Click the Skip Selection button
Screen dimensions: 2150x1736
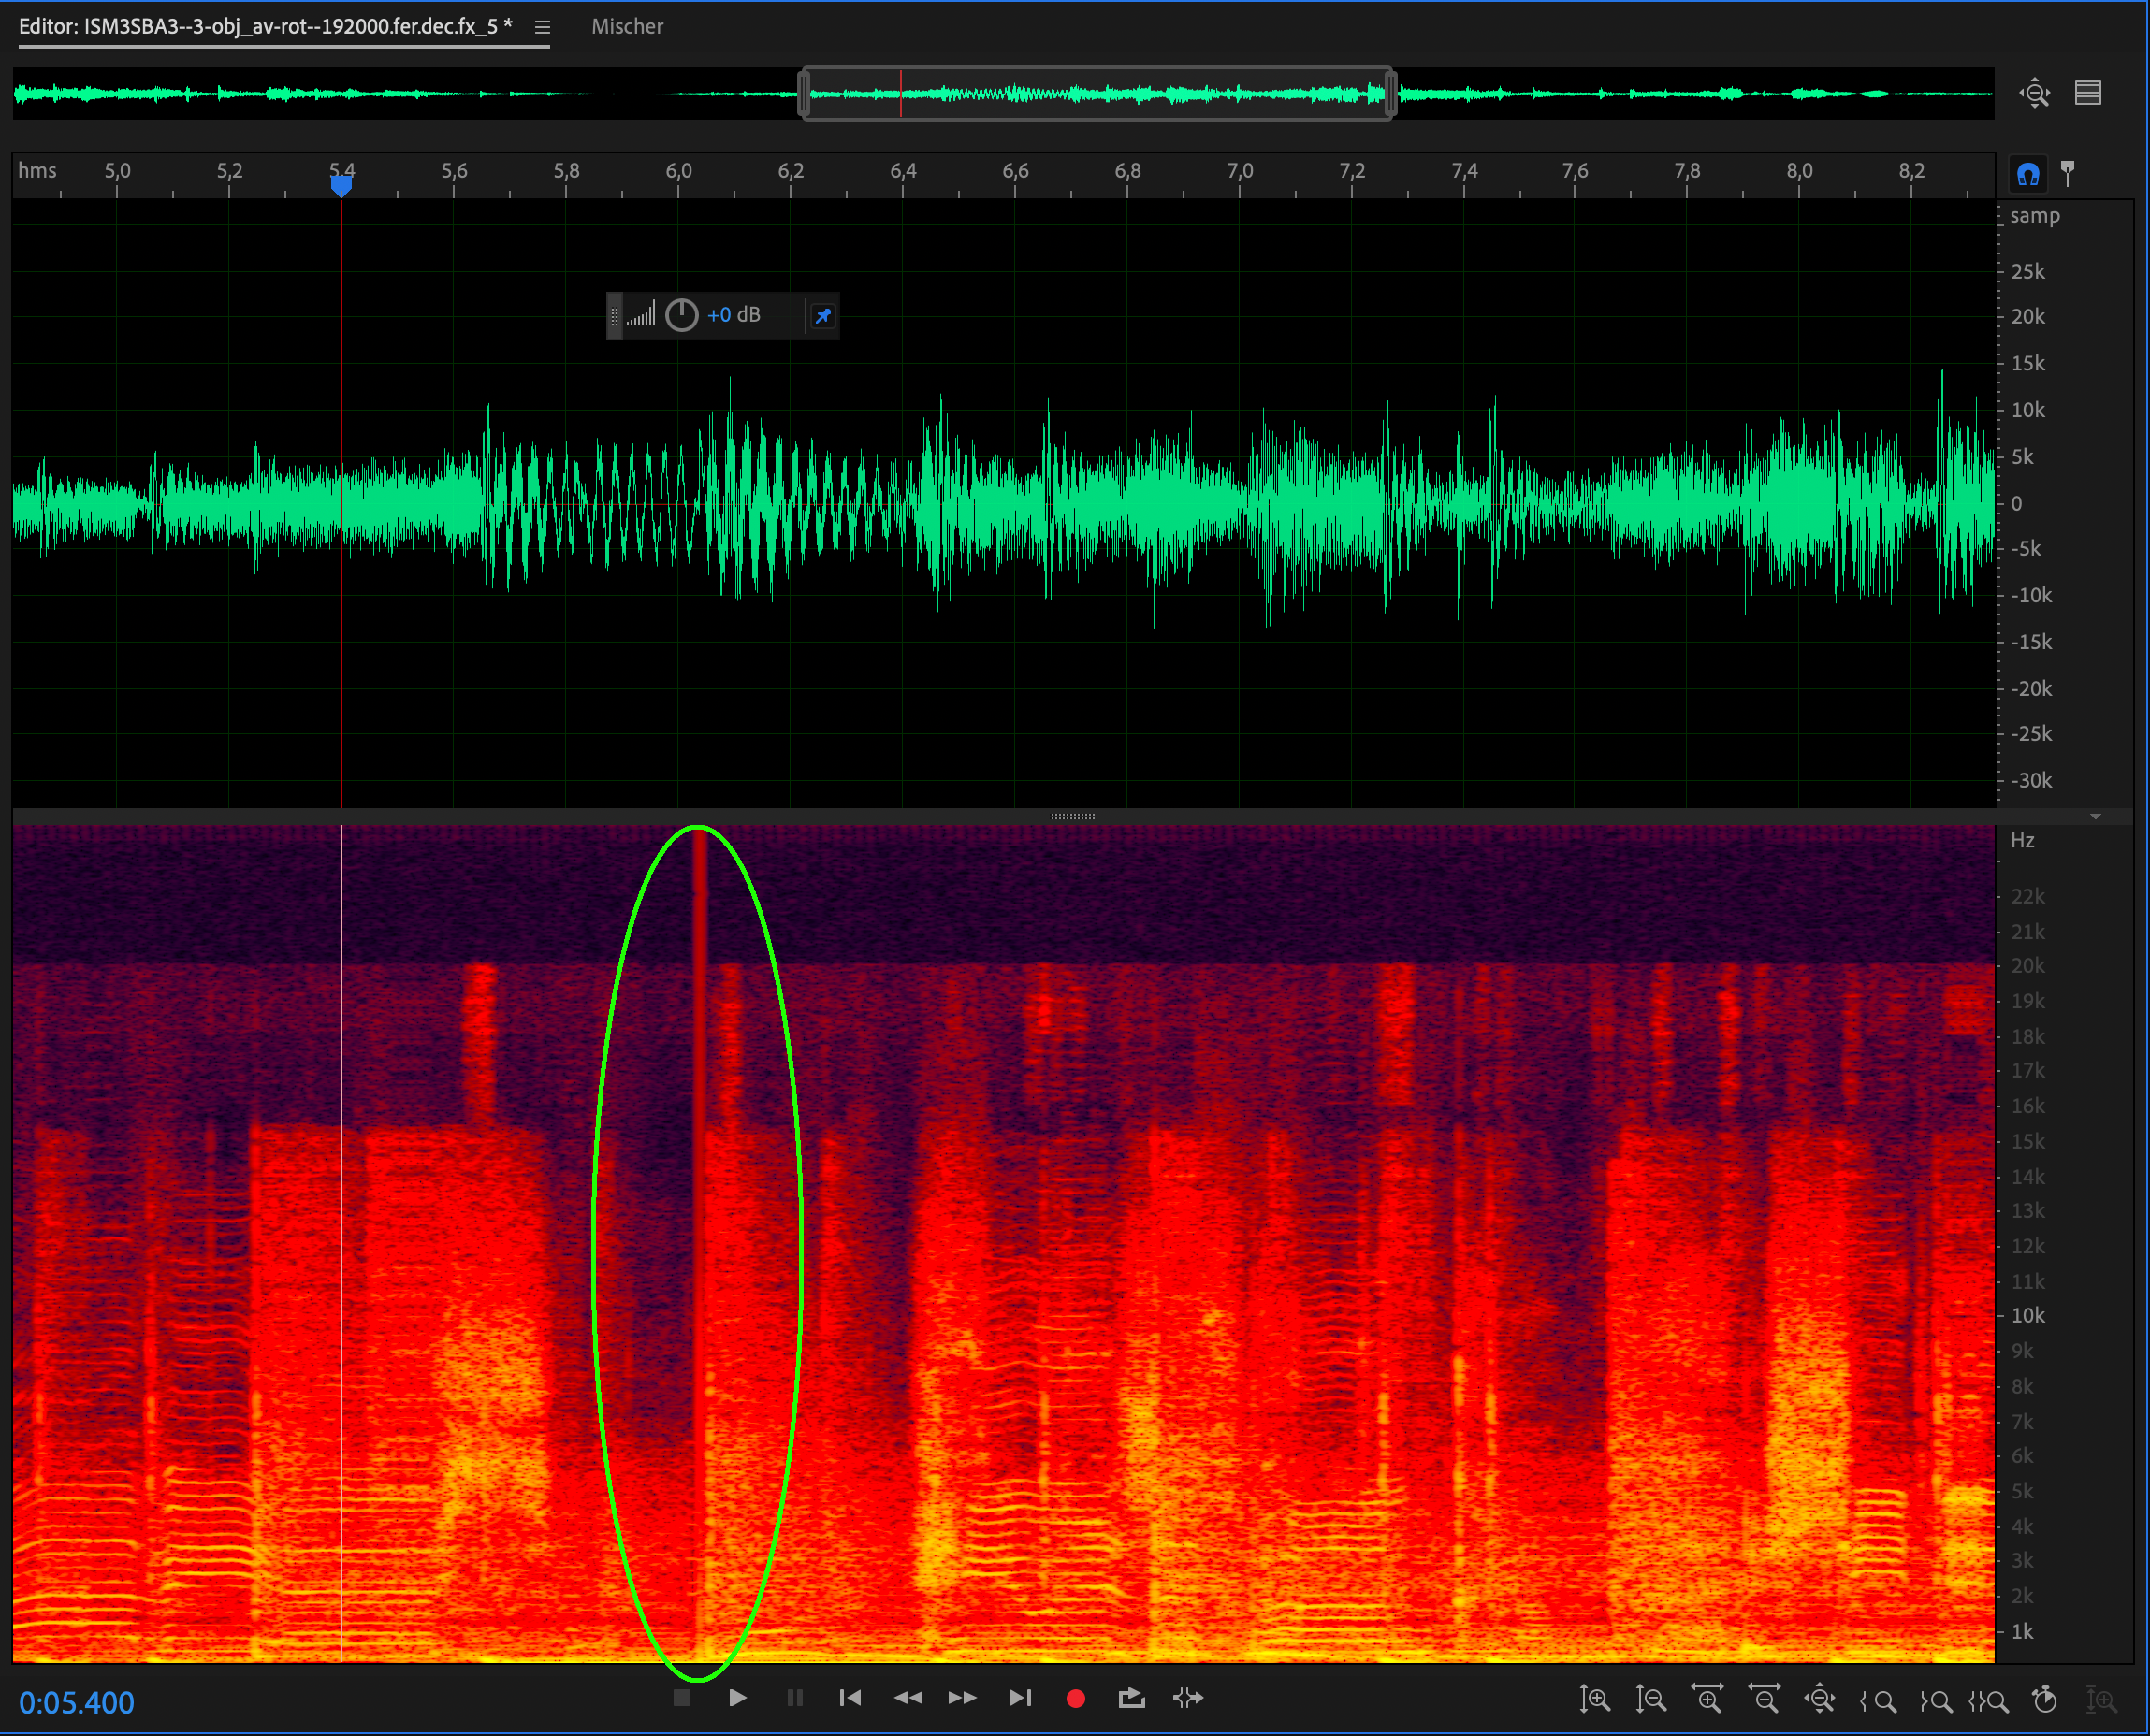[x=1188, y=1698]
